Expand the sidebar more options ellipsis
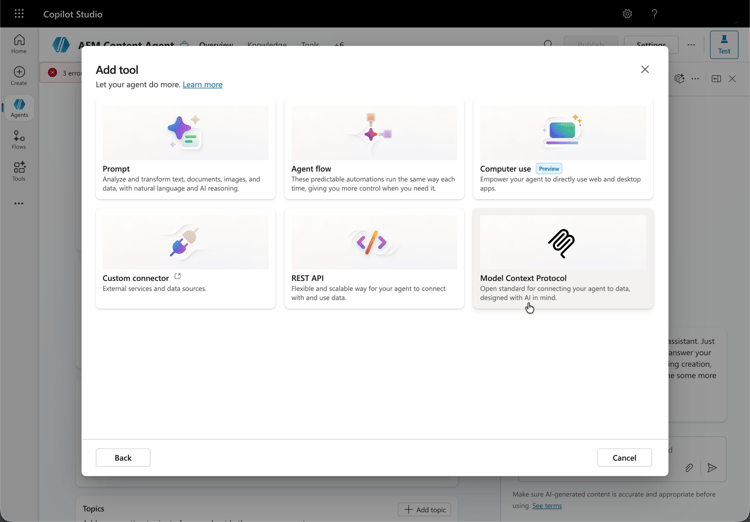750x522 pixels. point(19,203)
